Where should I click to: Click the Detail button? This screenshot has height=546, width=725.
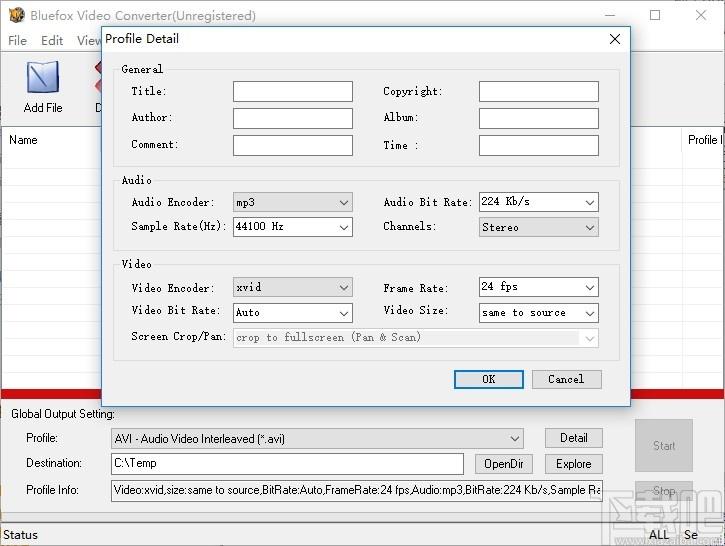click(574, 438)
